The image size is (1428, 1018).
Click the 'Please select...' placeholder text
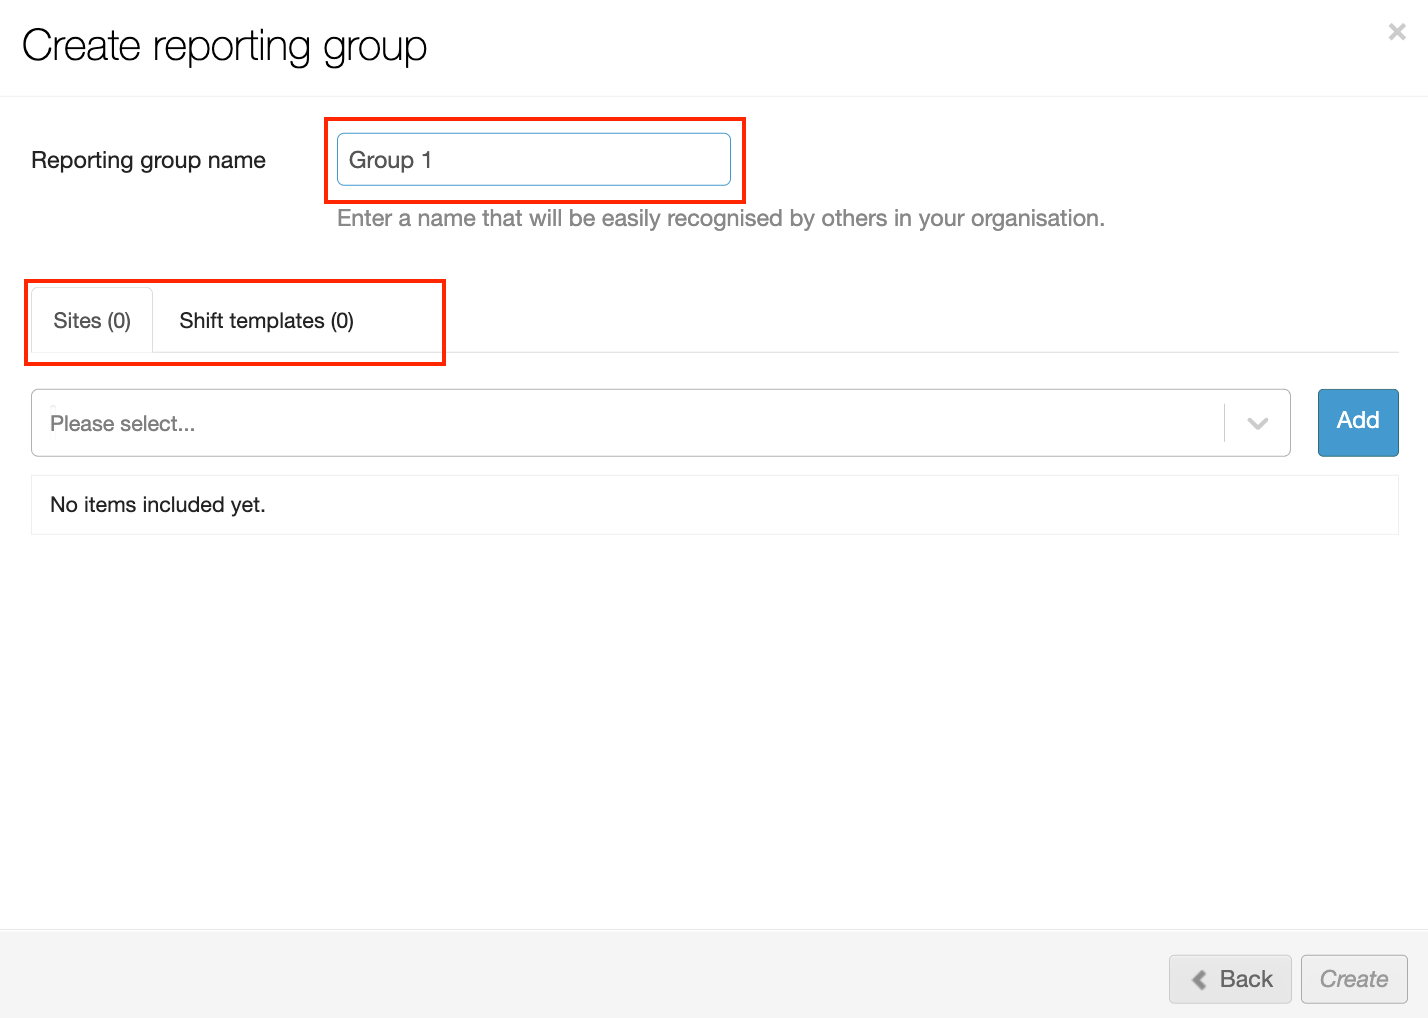coord(122,424)
